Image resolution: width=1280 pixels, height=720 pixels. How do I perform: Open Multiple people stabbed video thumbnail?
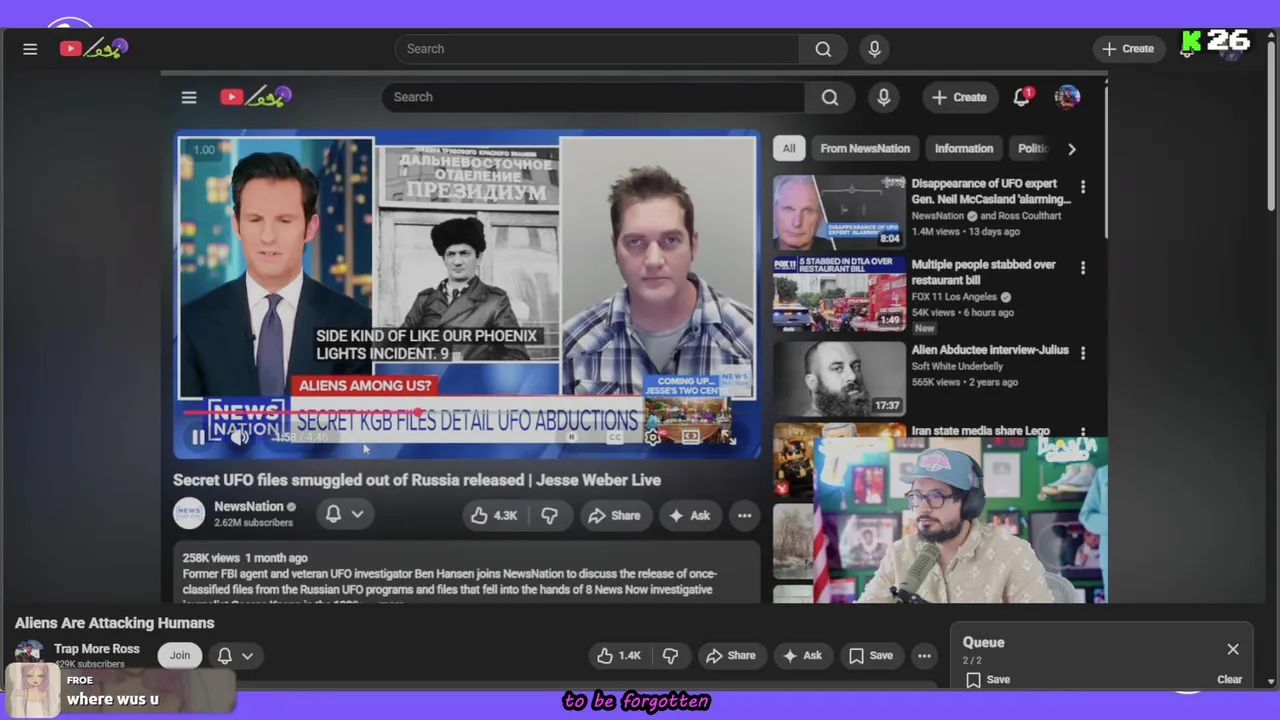click(x=839, y=294)
